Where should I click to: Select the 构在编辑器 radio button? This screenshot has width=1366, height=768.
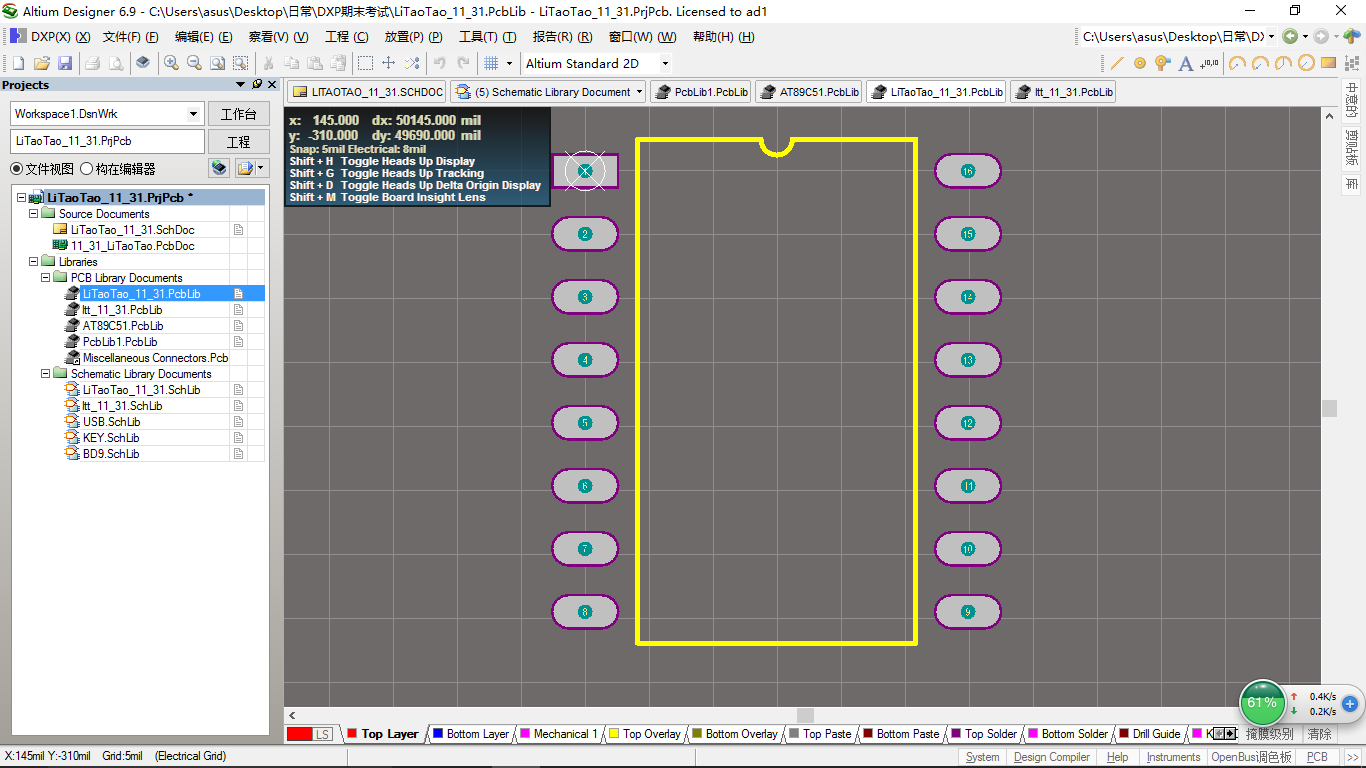[87, 169]
